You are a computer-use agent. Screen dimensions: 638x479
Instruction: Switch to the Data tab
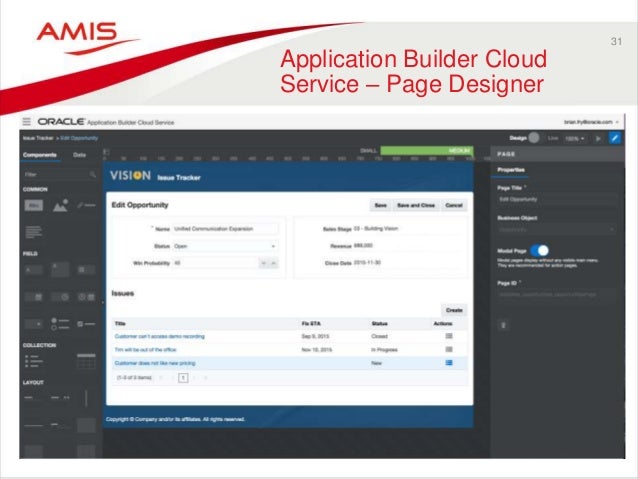79,155
